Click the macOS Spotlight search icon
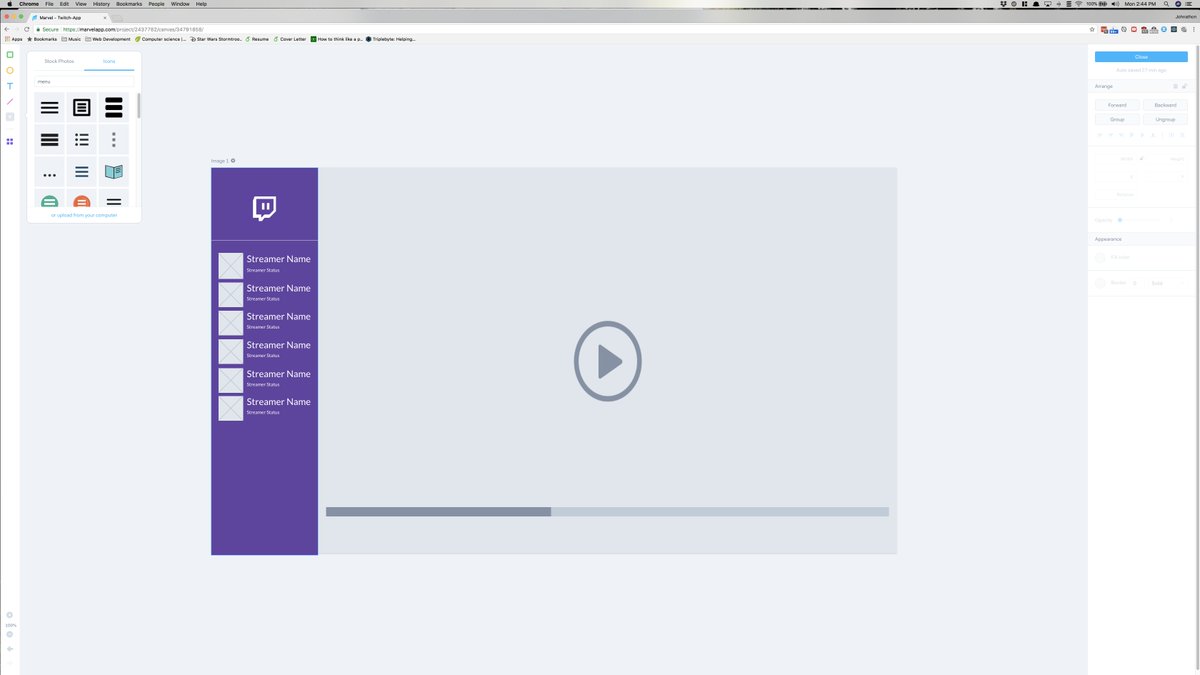Viewport: 1200px width, 675px height. coord(1166,4)
